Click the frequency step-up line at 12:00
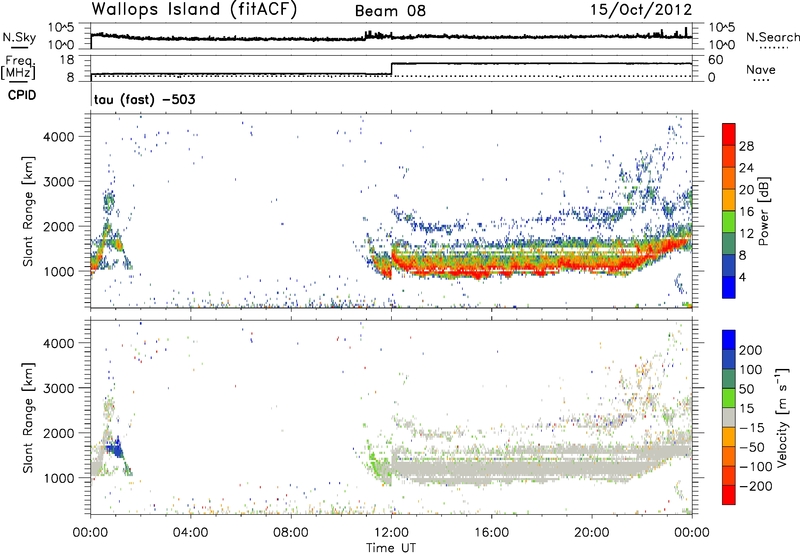The height and width of the screenshot is (554, 800). 391,69
